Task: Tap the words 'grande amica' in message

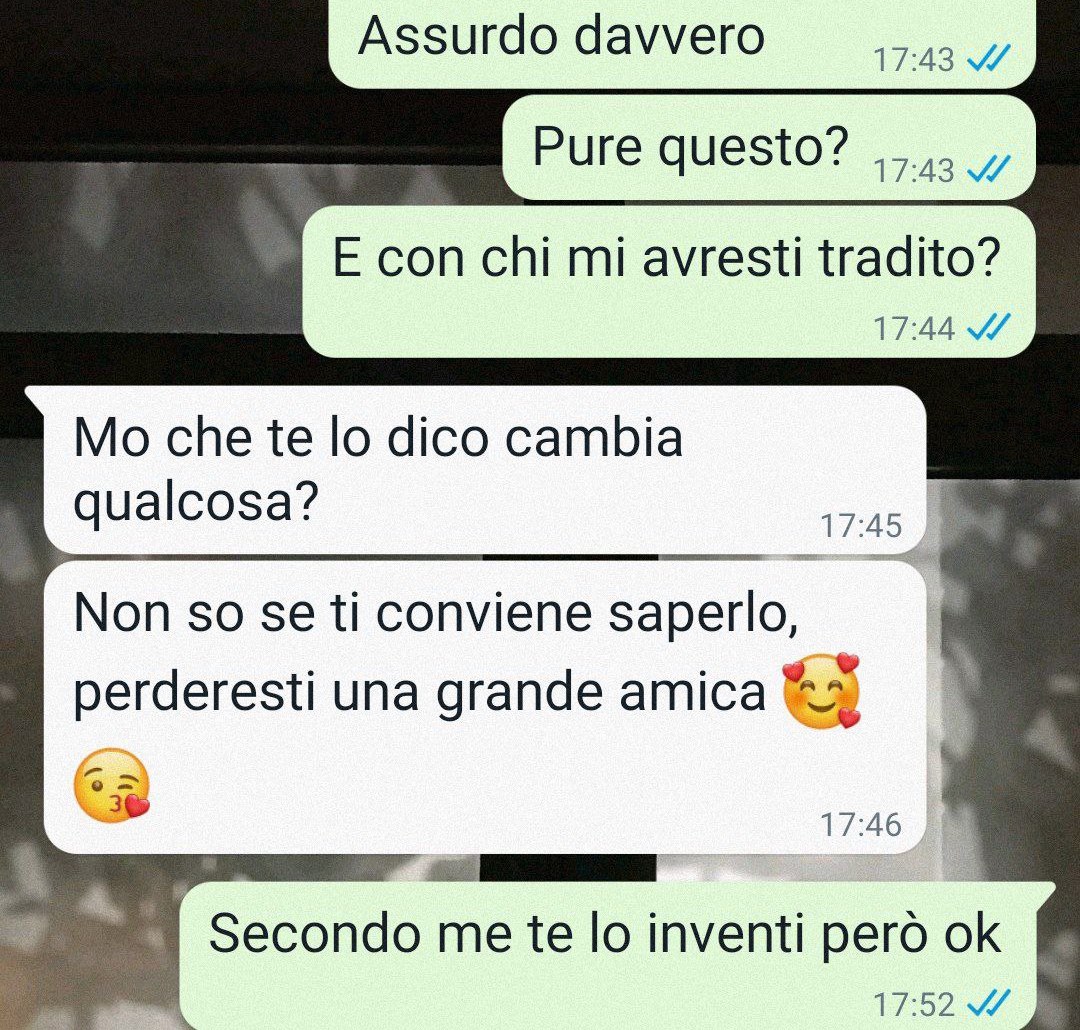Action: (x=601, y=694)
